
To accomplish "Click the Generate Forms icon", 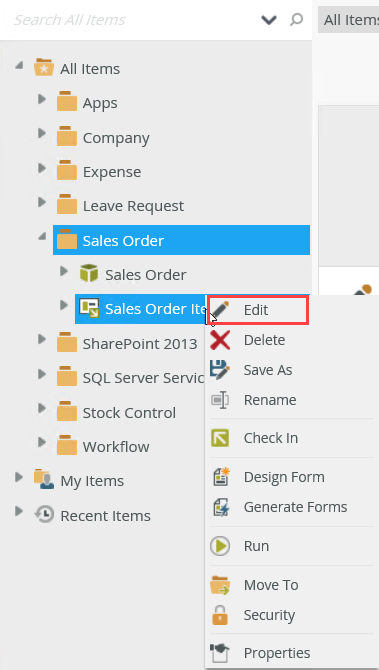I will coord(221,507).
